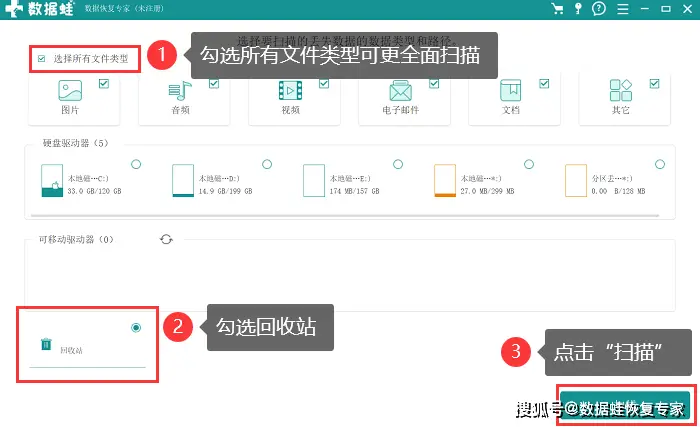Select the C: drive radio button
This screenshot has width=700, height=427.
136,164
